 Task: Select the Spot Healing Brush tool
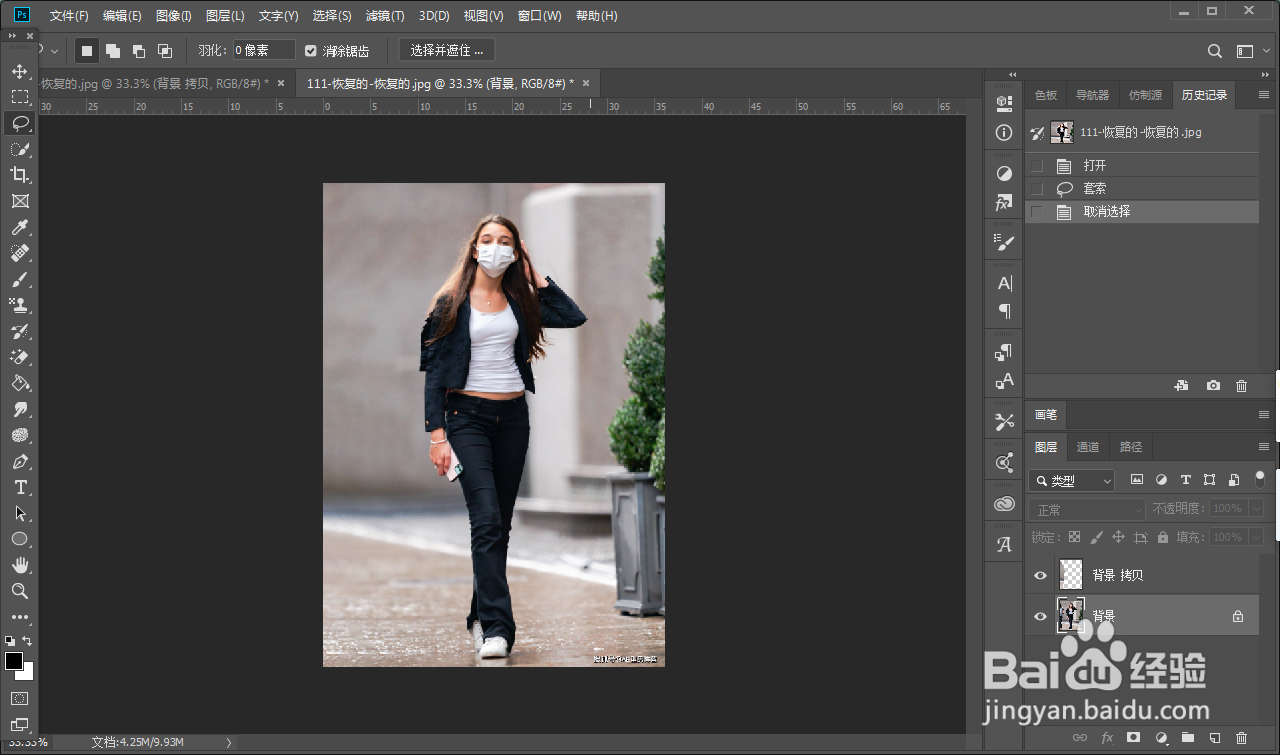tap(19, 253)
